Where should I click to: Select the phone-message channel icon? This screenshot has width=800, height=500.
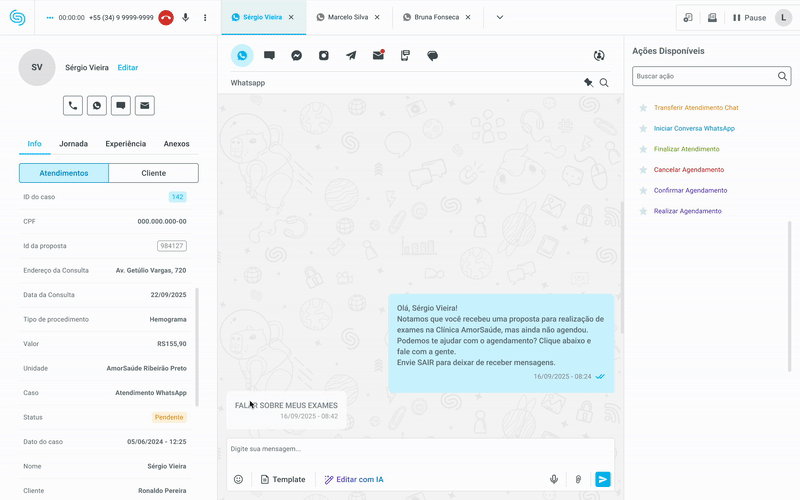(405, 56)
